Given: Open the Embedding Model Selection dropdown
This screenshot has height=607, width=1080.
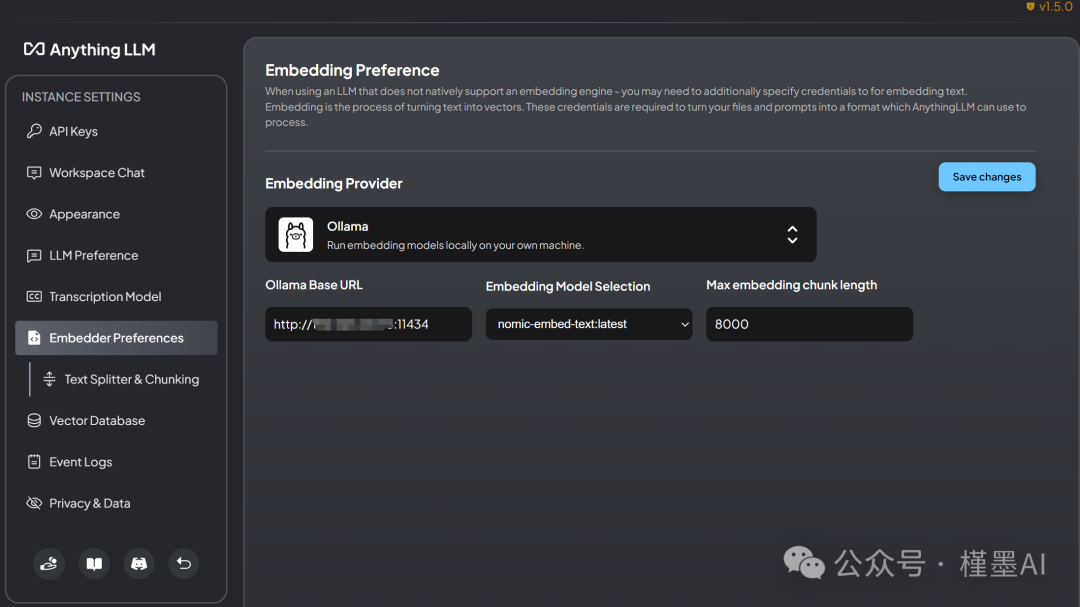Looking at the screenshot, I should click(589, 324).
